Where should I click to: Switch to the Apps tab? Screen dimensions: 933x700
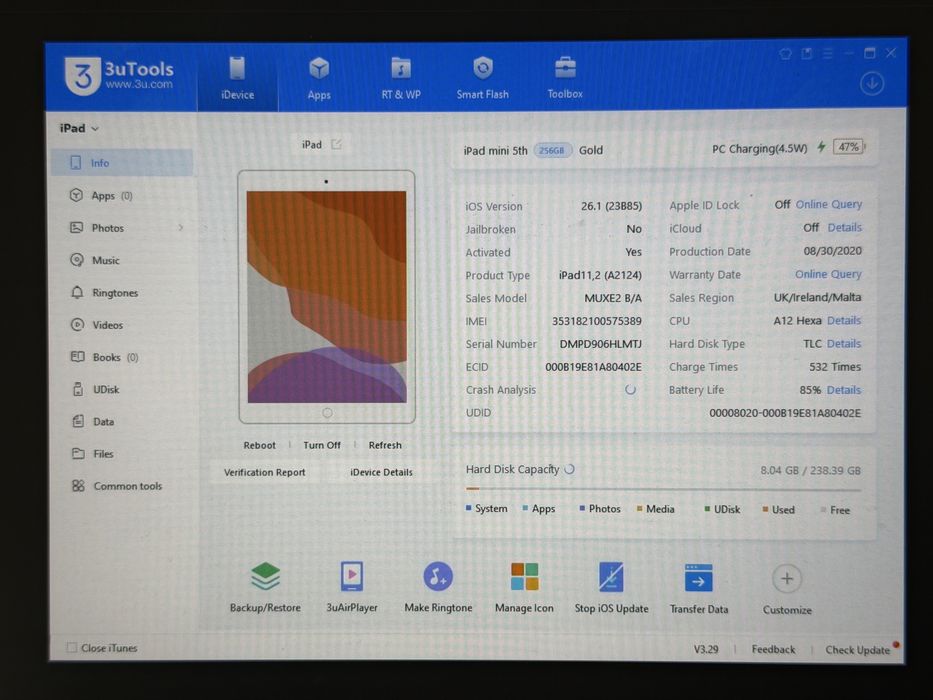(319, 78)
